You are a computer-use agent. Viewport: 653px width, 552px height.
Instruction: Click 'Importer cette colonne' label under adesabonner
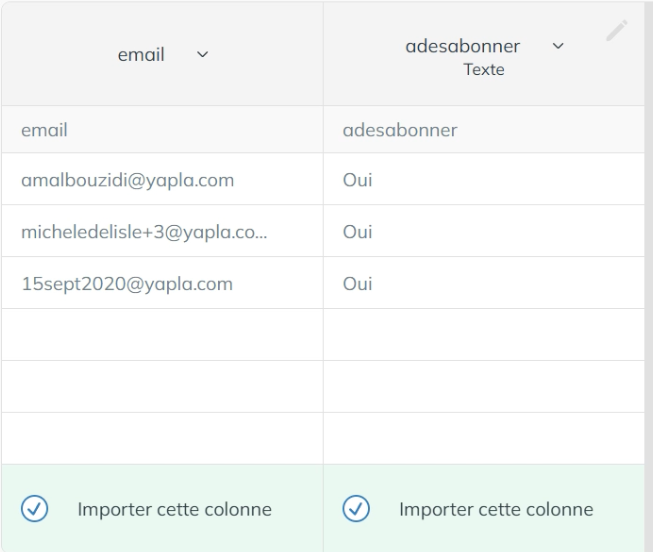(x=496, y=509)
